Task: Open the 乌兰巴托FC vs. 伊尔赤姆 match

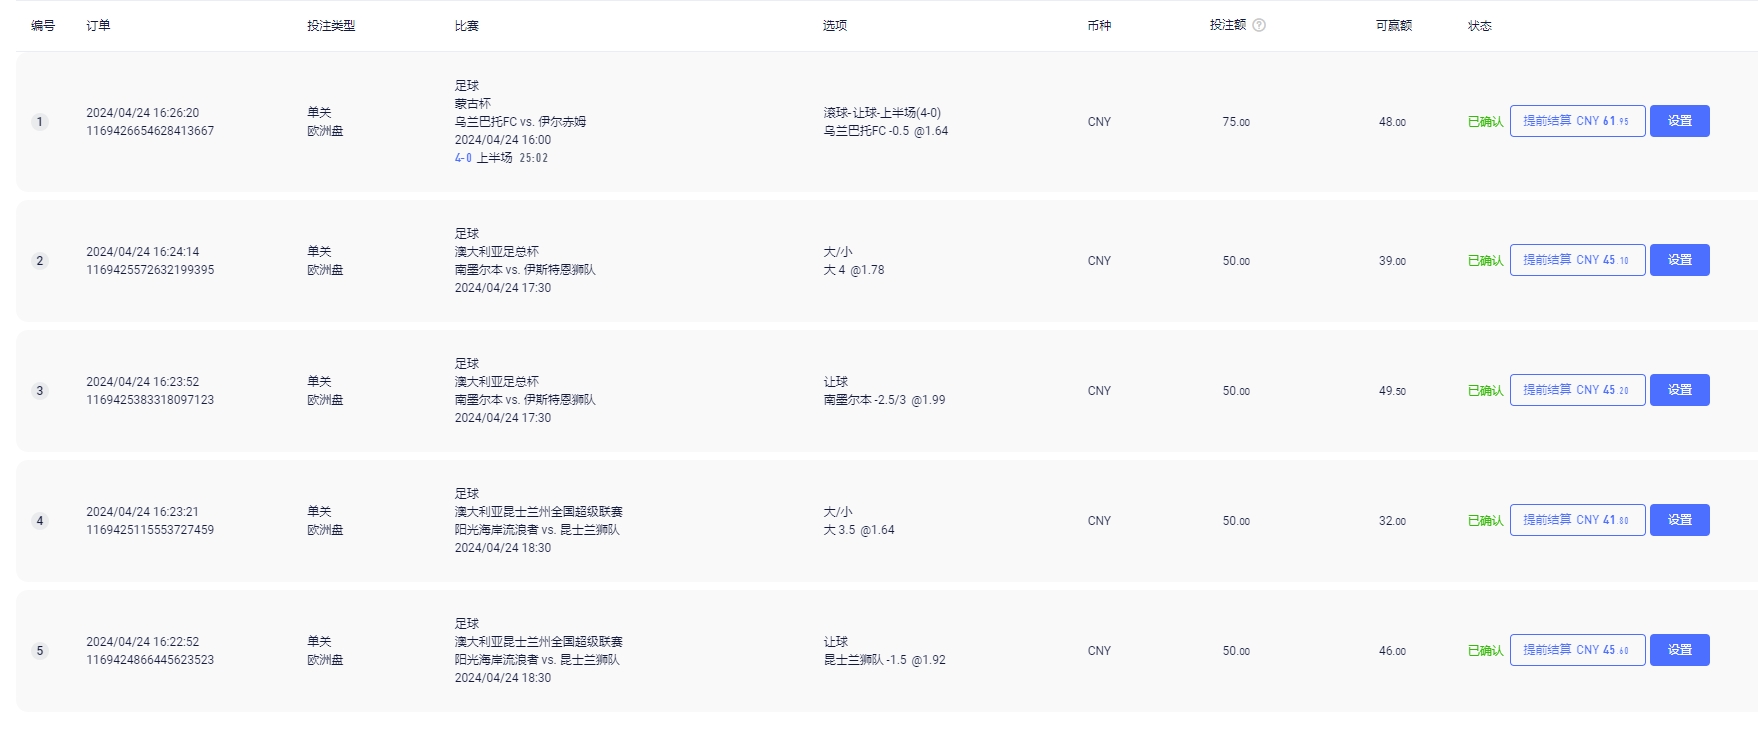Action: coord(520,122)
